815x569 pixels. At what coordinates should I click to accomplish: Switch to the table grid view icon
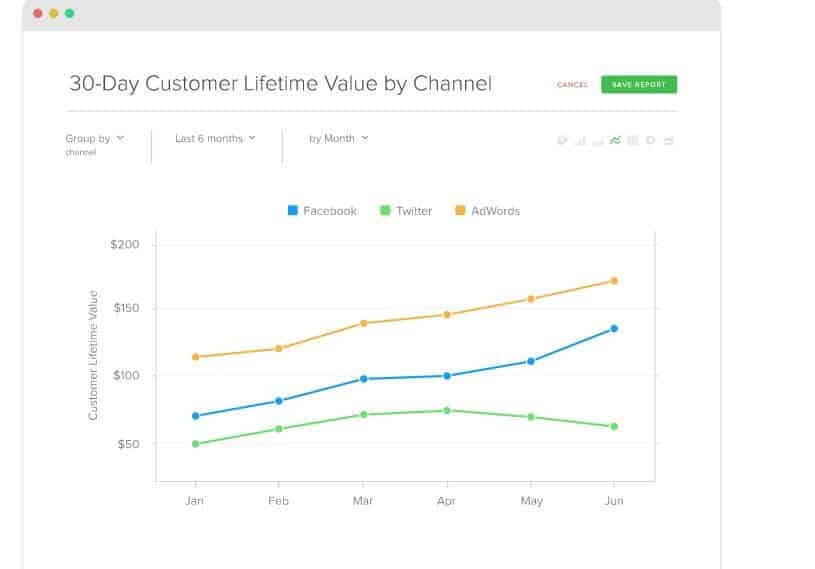[x=633, y=140]
